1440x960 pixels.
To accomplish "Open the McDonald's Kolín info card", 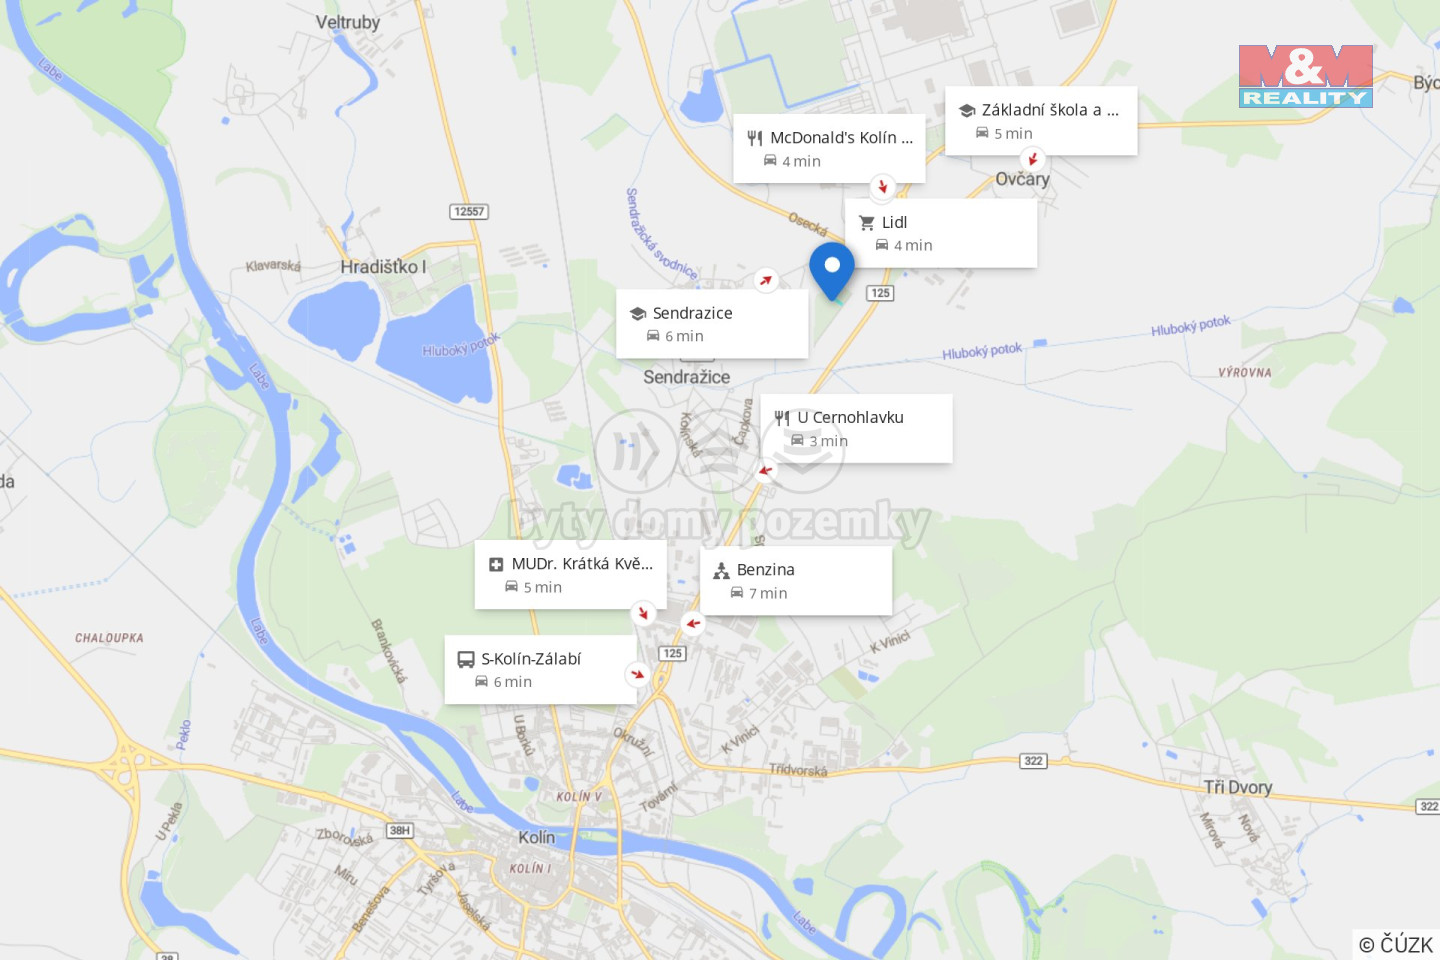I will pos(829,149).
